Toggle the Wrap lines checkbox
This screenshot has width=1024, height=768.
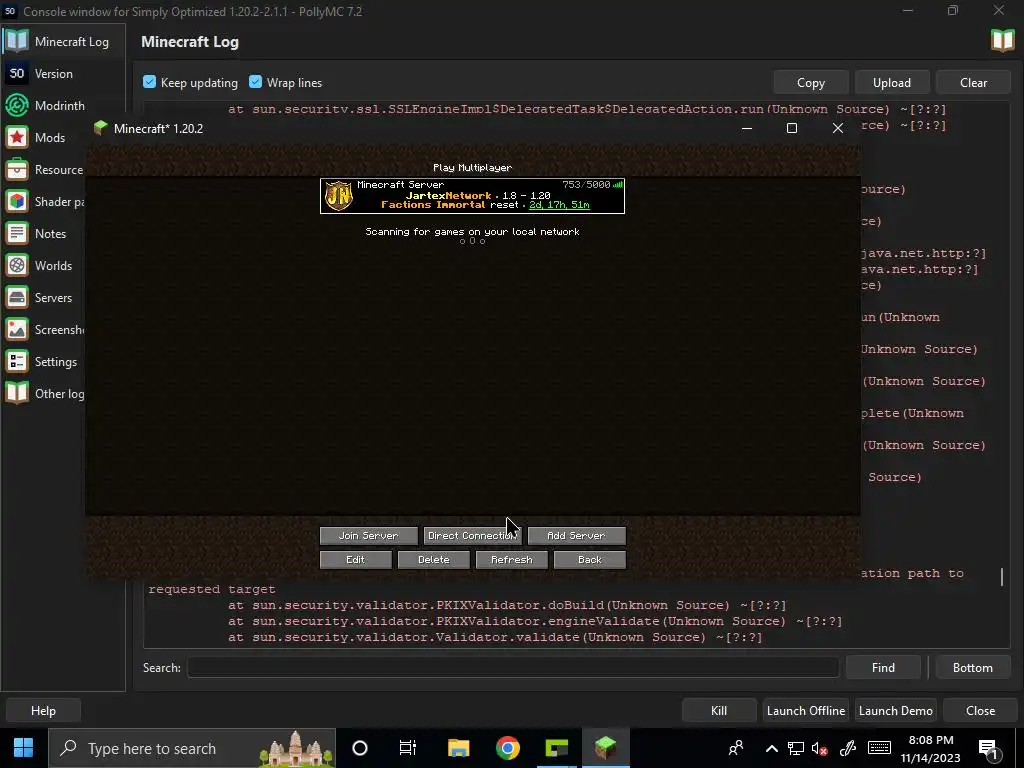click(x=255, y=82)
